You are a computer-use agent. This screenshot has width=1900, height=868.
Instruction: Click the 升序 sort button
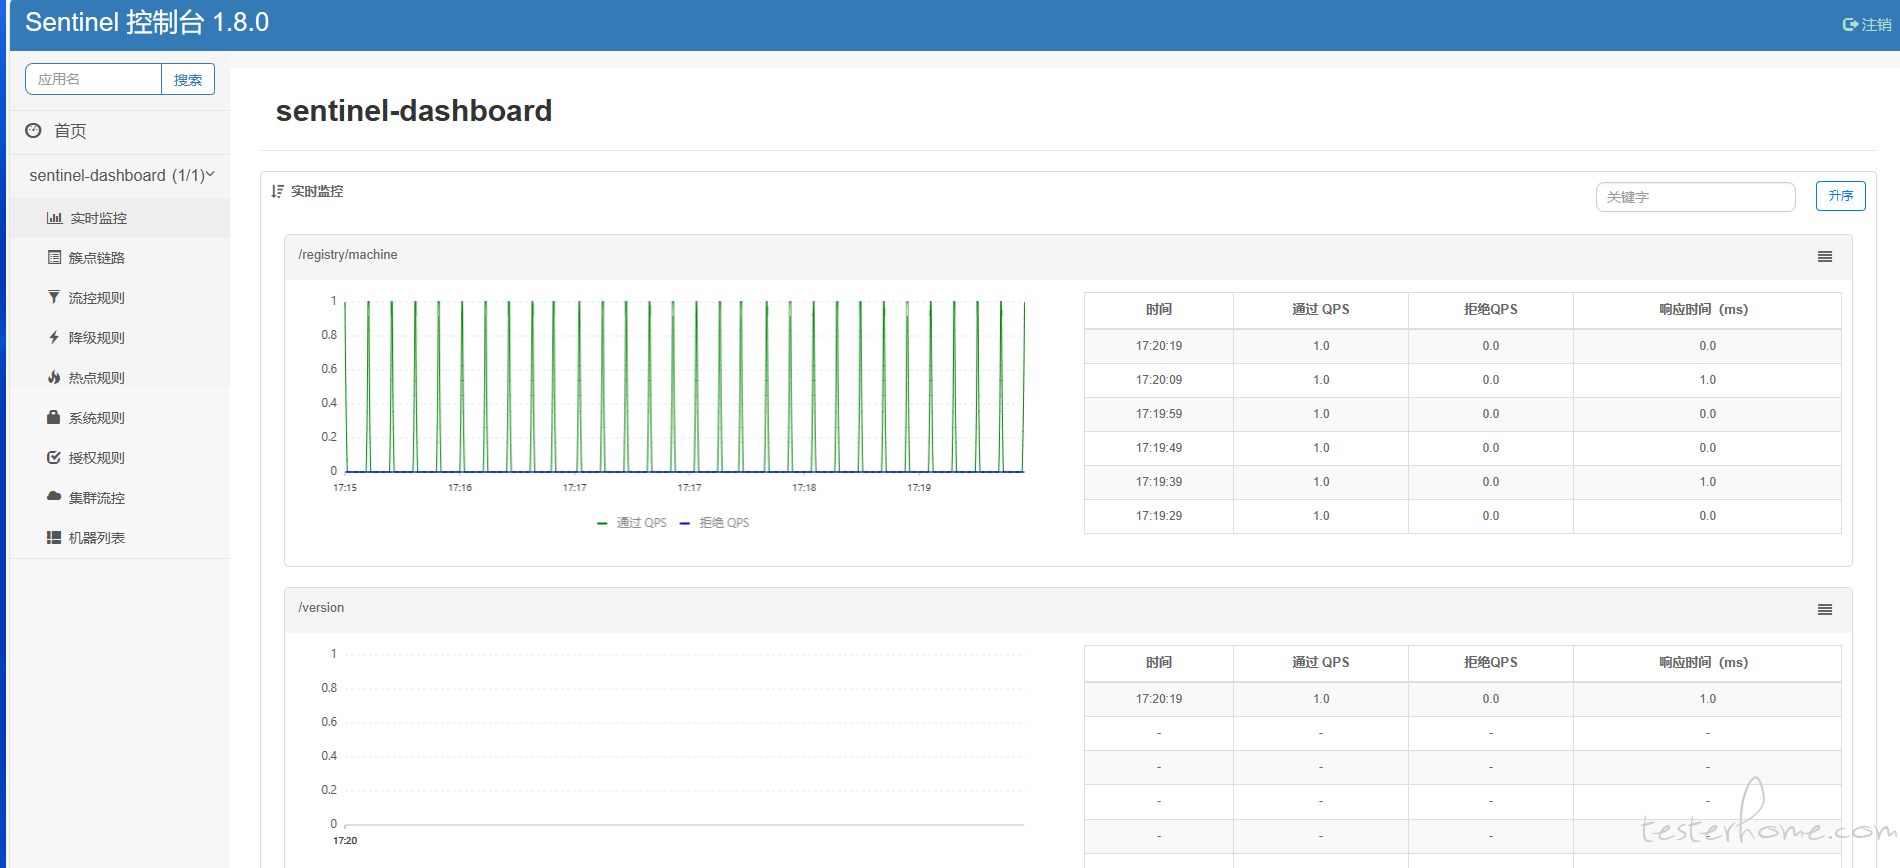point(1841,196)
